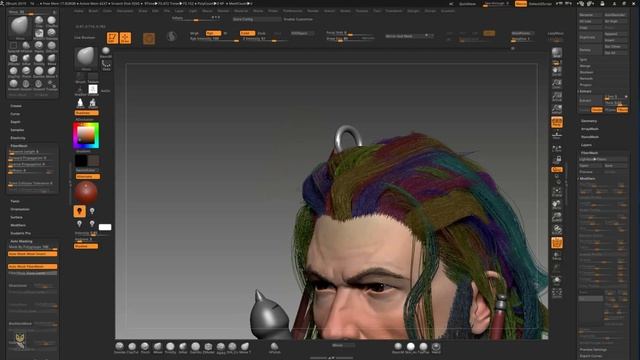Click the Rotate view icon on right shelf
The width and height of the screenshot is (640, 360).
(x=557, y=230)
